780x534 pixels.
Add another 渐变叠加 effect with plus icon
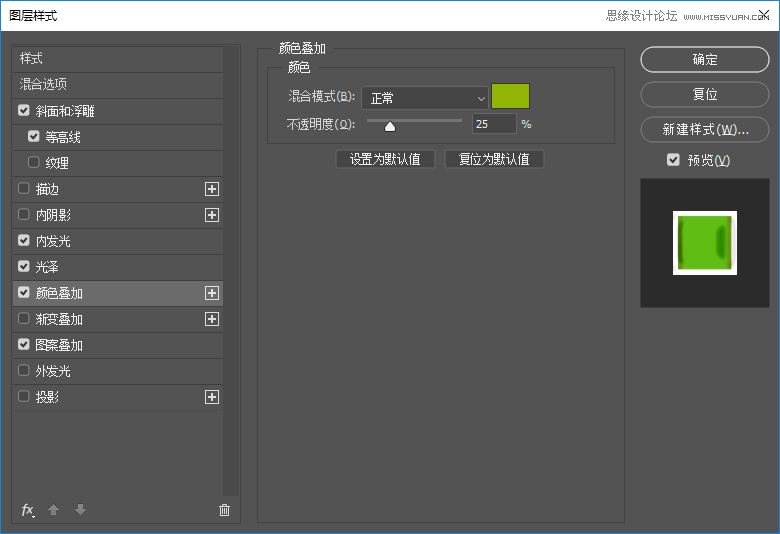(x=212, y=319)
